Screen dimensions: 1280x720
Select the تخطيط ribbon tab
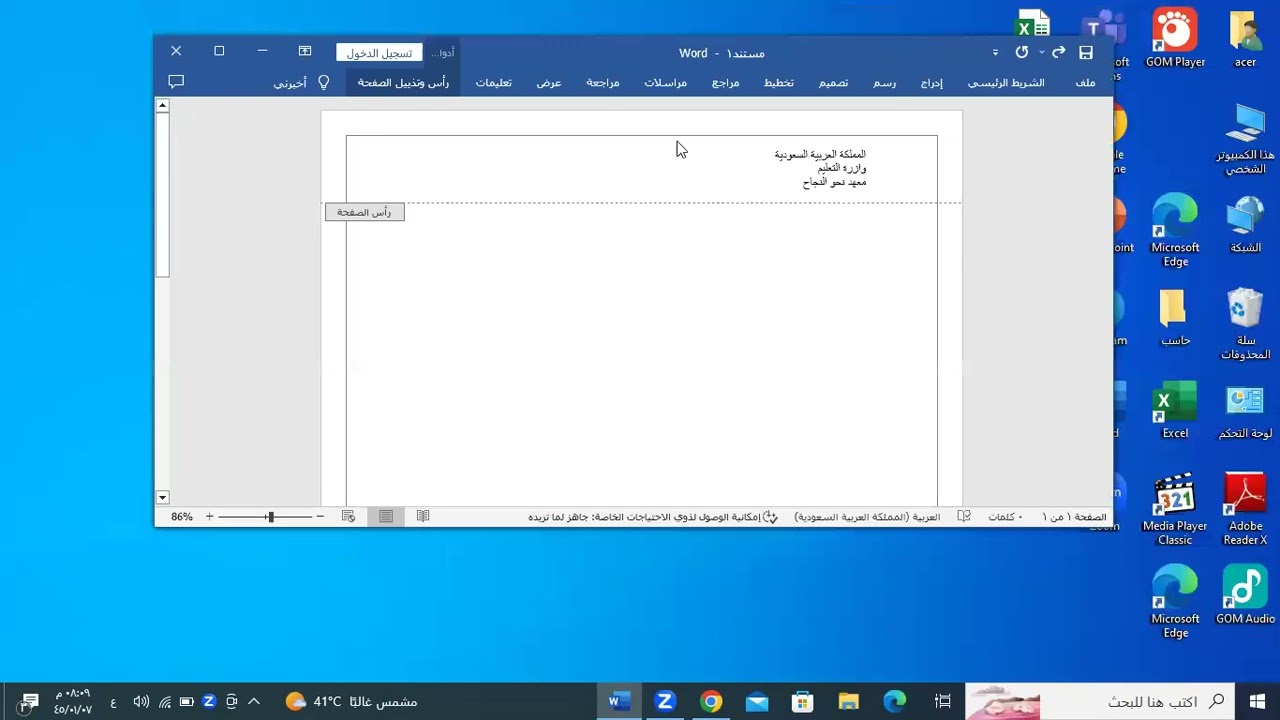click(x=778, y=82)
